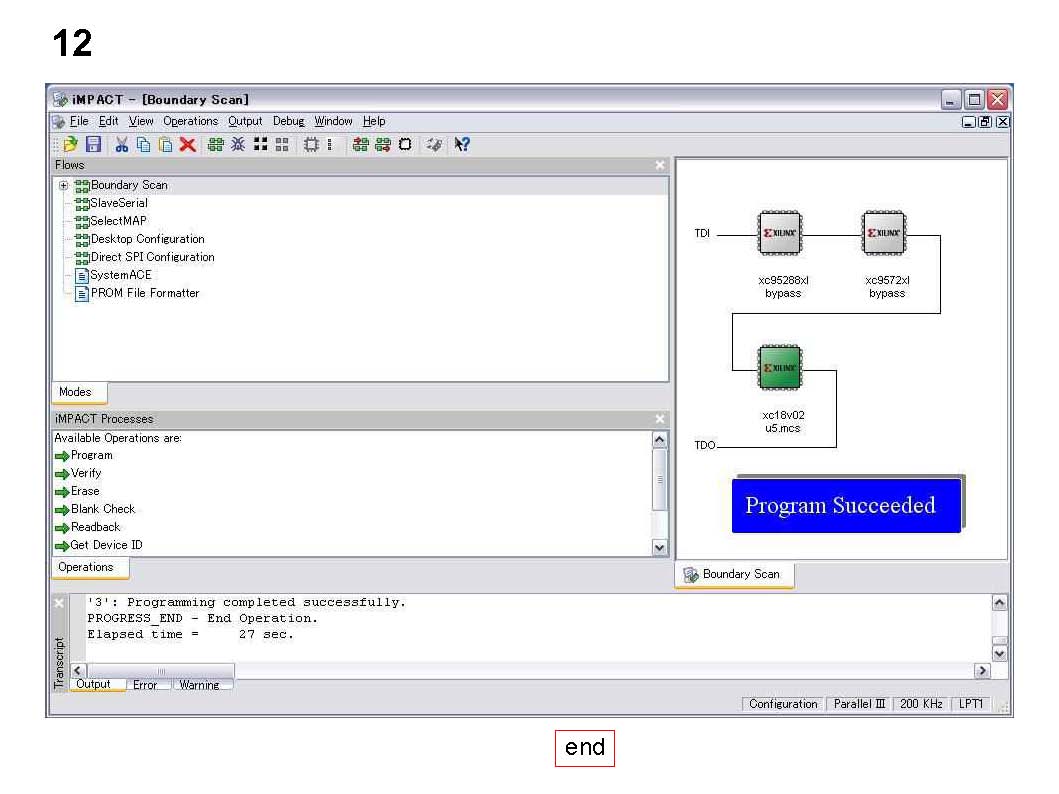Viewport: 1059px width, 794px height.
Task: Click the iMPACT document icon beside File menu
Action: click(x=59, y=122)
